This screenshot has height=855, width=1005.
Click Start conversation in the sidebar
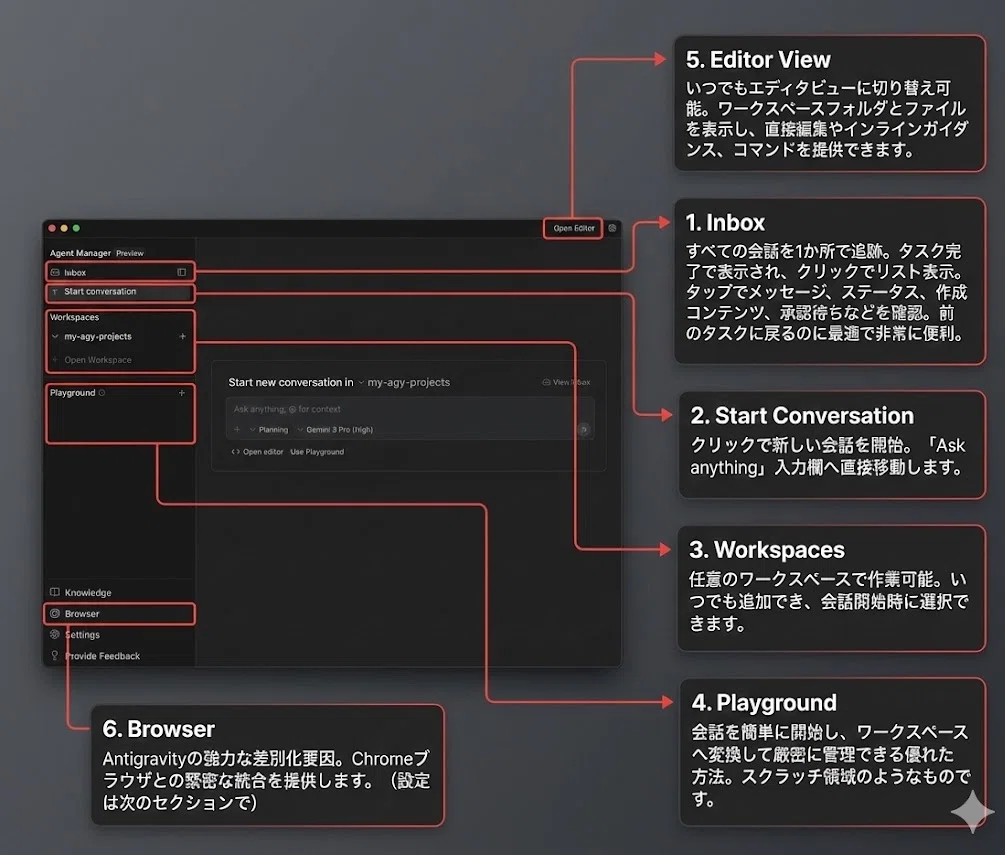pos(120,292)
